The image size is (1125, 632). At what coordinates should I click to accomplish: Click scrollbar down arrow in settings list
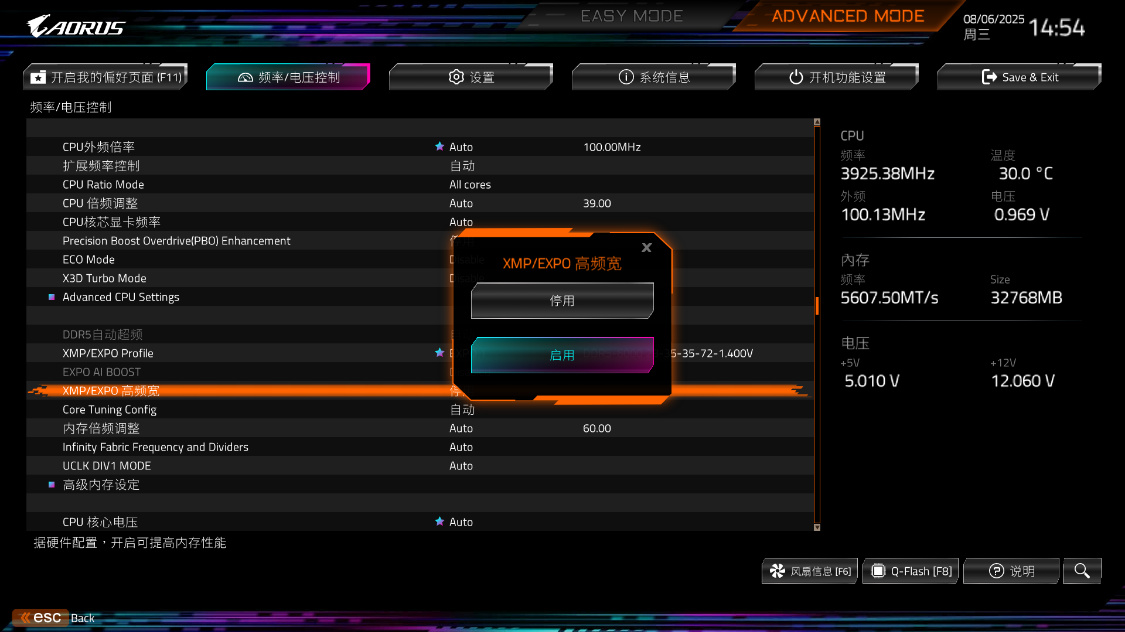817,527
